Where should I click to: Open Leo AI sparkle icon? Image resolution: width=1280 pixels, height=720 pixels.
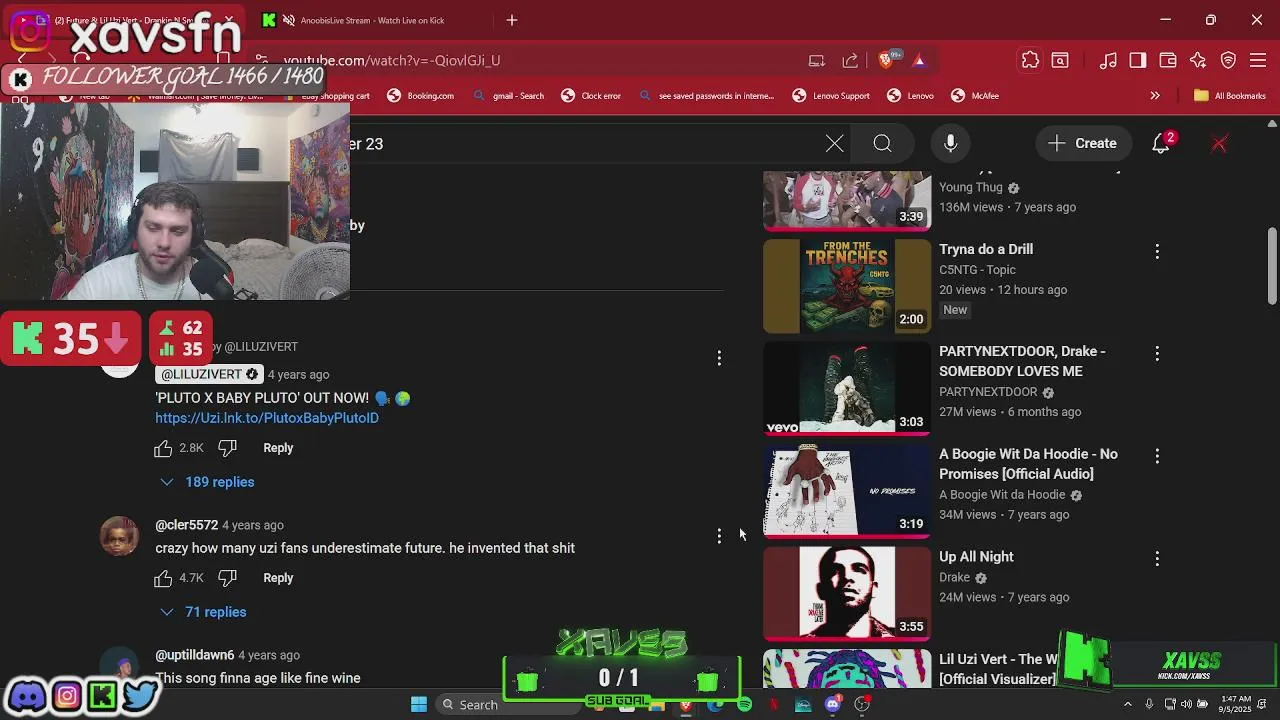[x=1198, y=61]
